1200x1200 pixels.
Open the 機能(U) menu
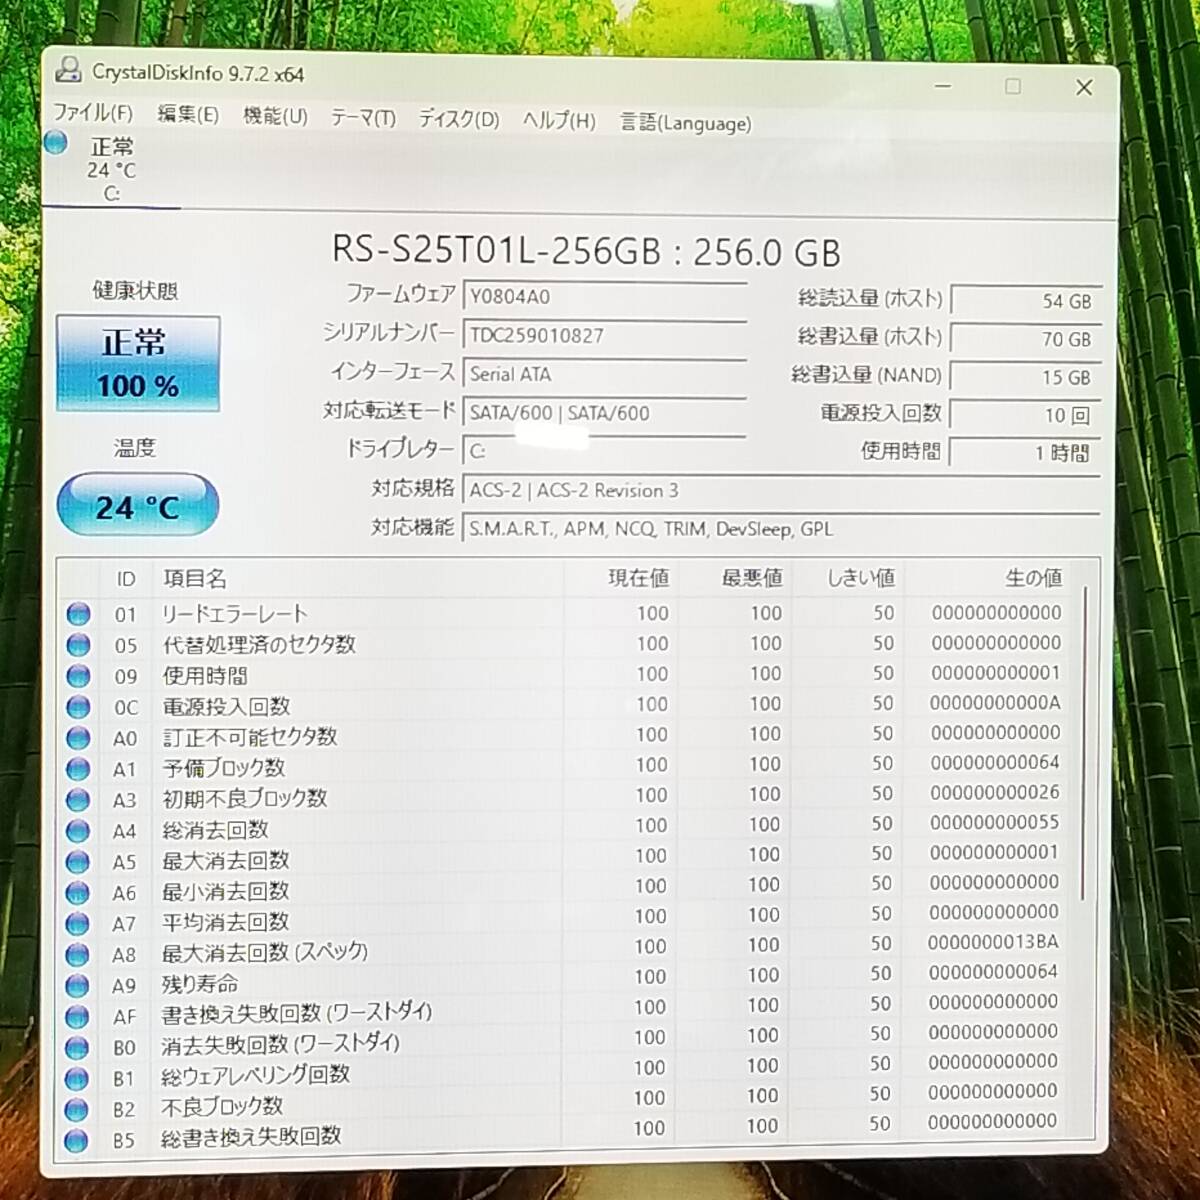point(275,116)
